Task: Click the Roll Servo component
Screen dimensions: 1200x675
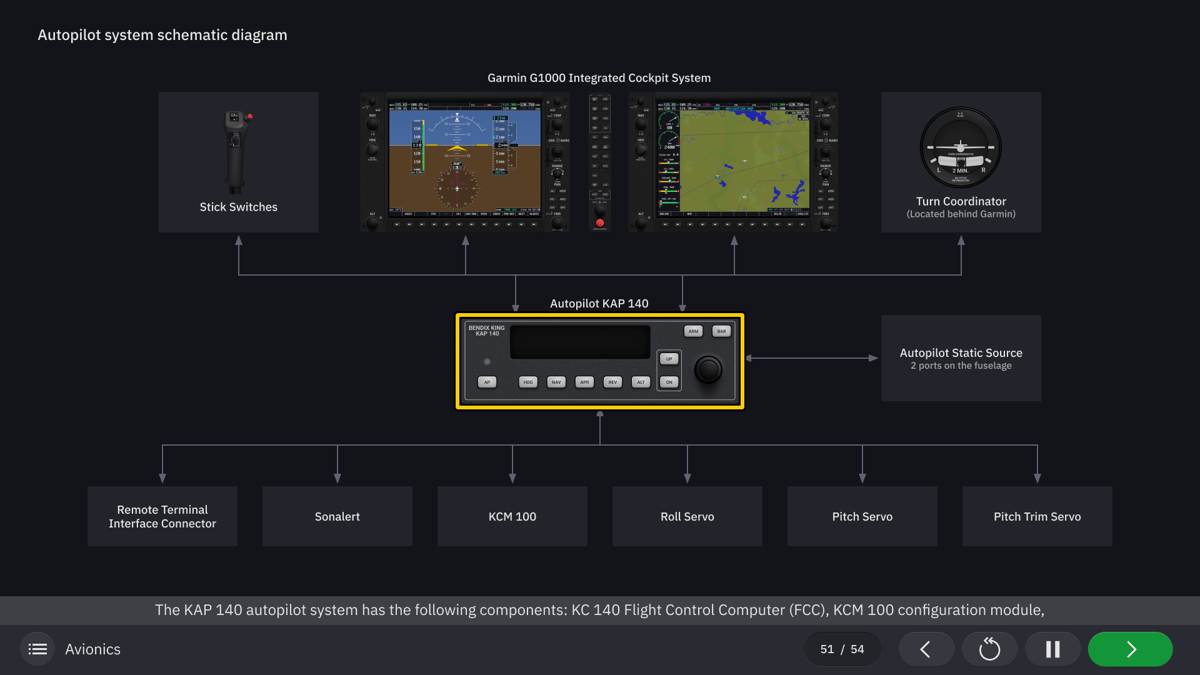Action: (687, 516)
